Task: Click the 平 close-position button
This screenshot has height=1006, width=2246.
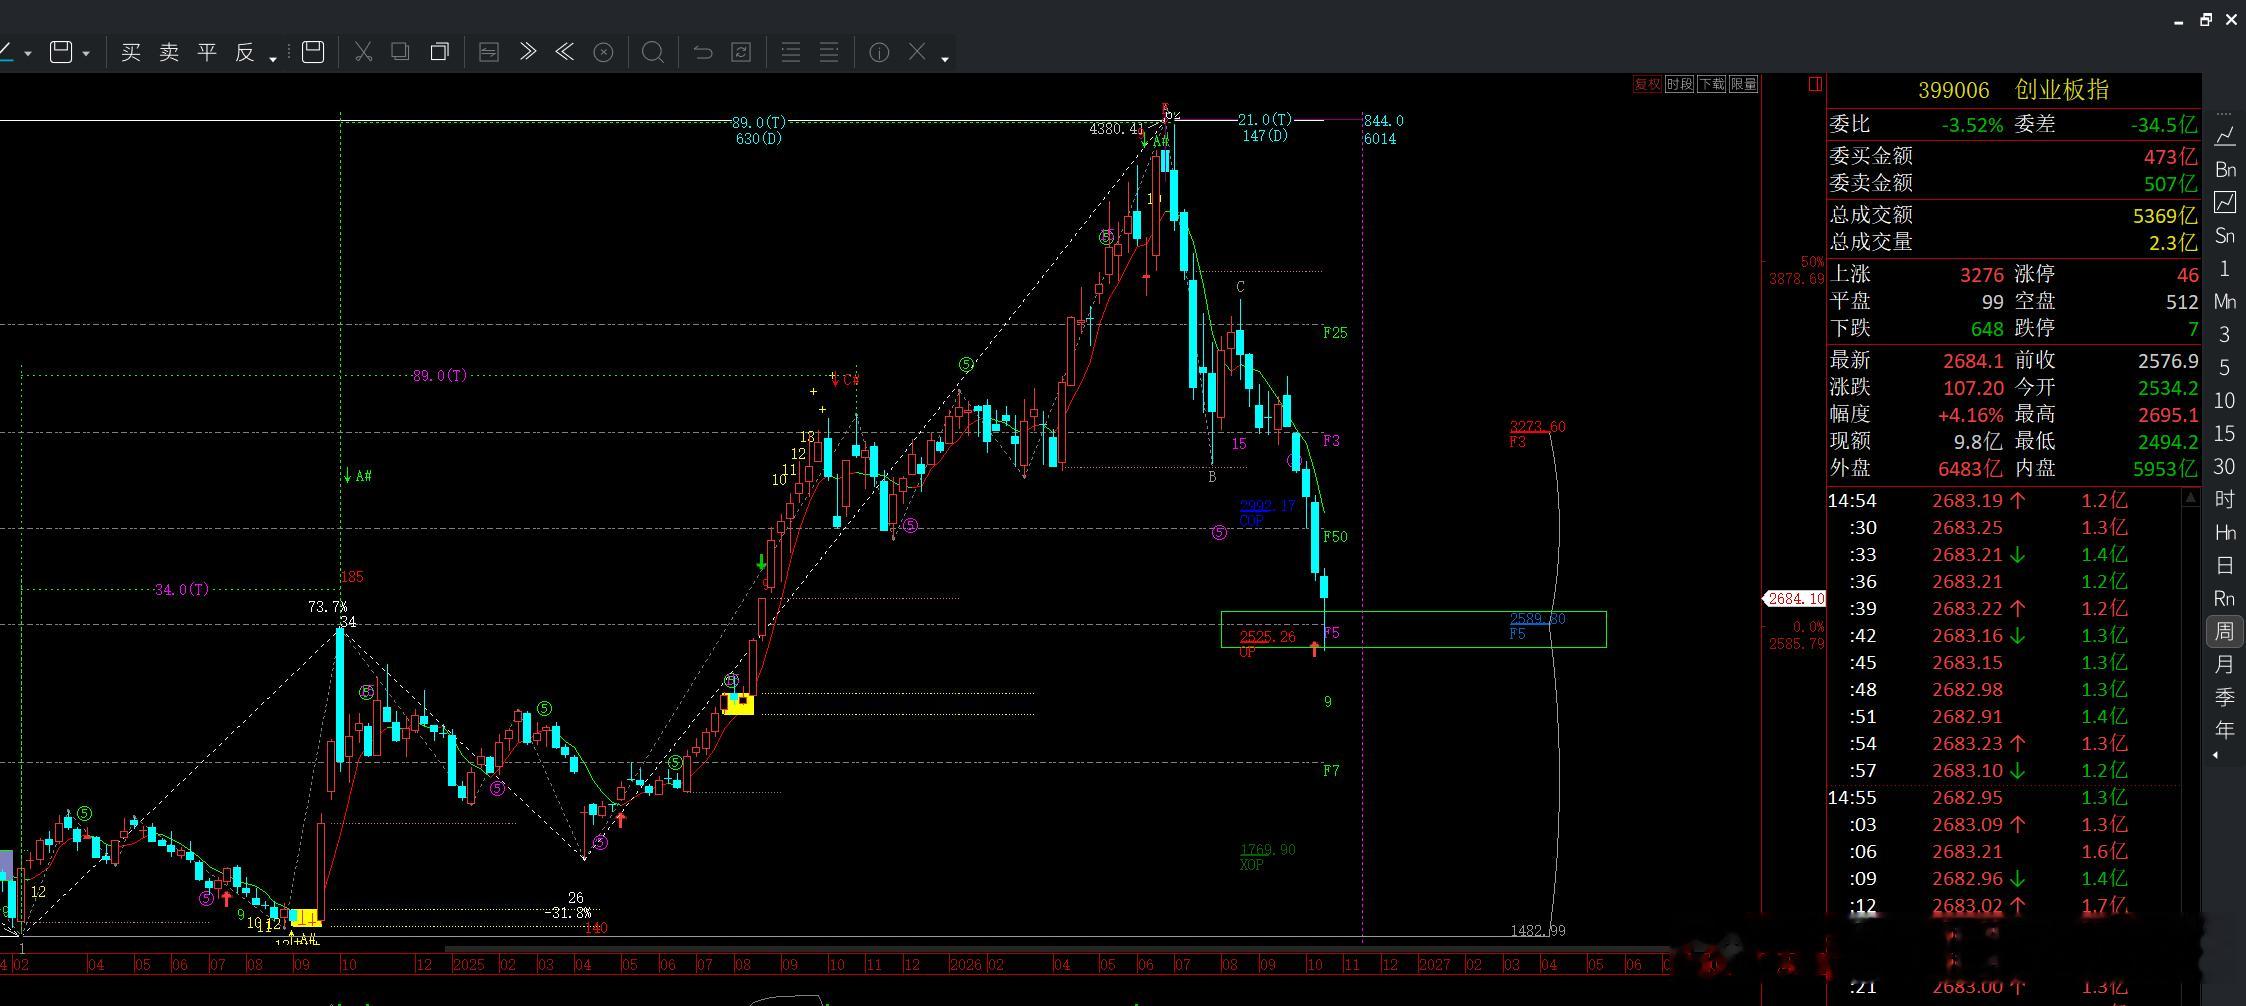Action: coord(207,52)
